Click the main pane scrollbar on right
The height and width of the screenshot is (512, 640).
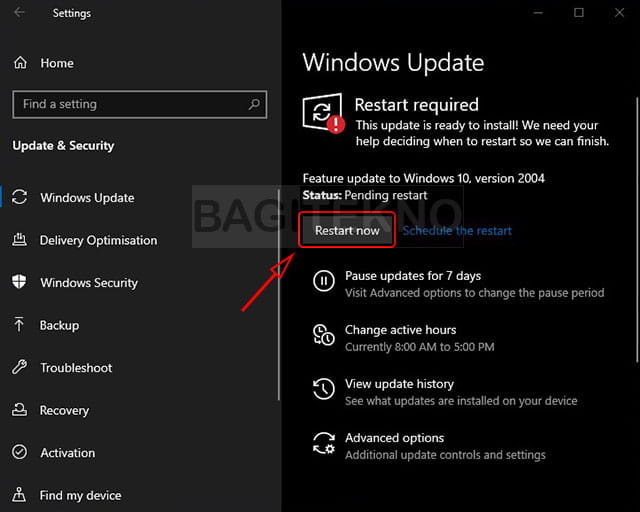[637, 229]
